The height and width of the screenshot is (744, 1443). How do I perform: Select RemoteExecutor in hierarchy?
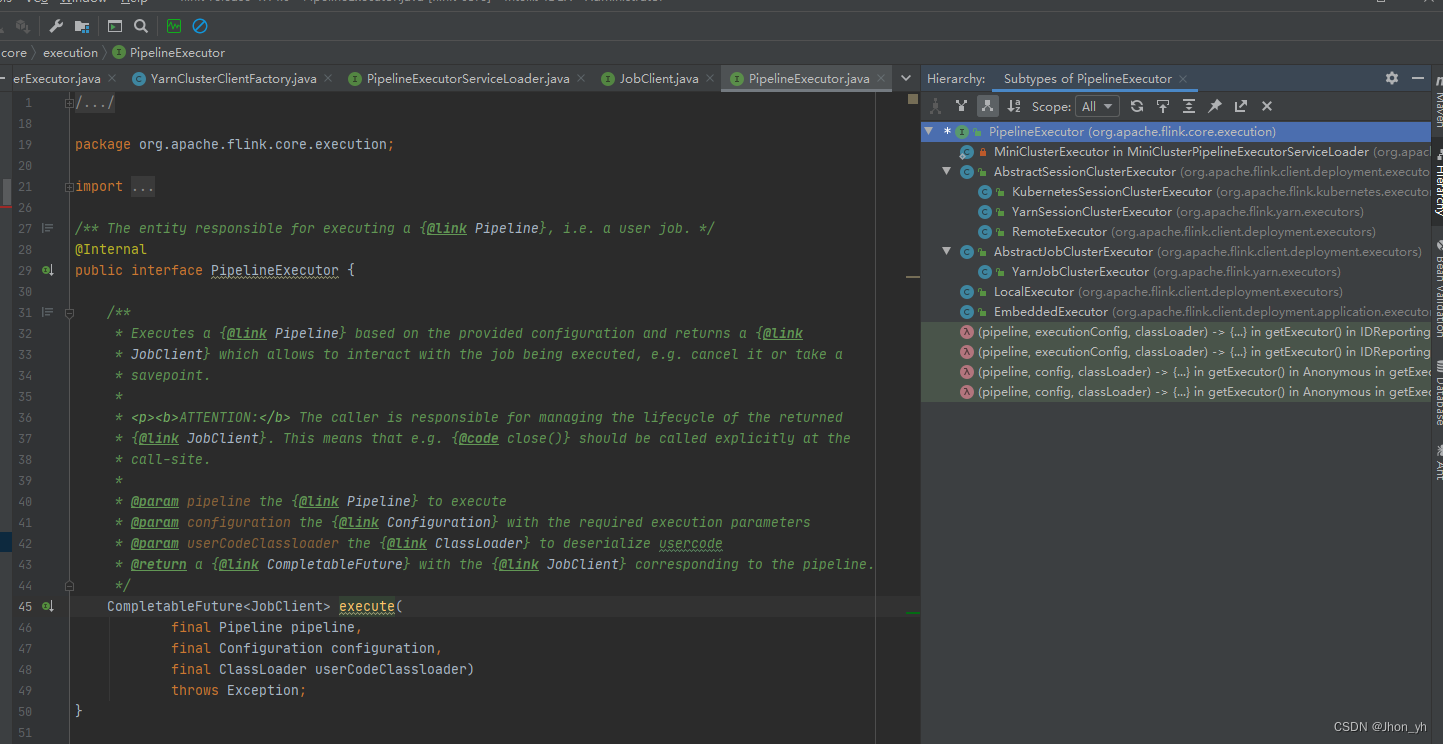[x=1176, y=231]
